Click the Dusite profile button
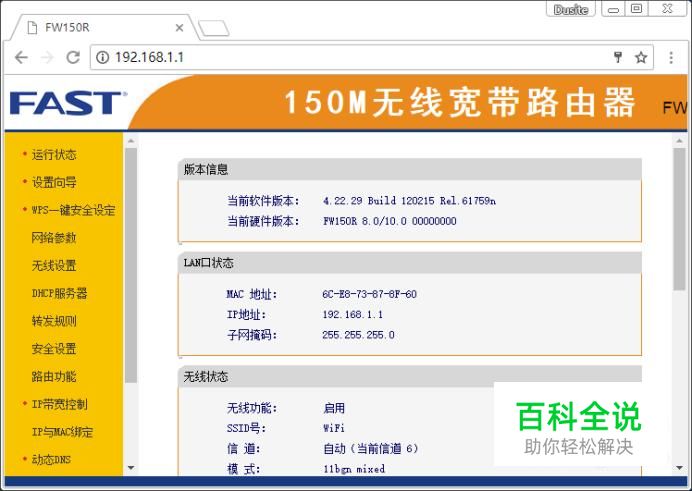692x491 pixels. point(571,9)
